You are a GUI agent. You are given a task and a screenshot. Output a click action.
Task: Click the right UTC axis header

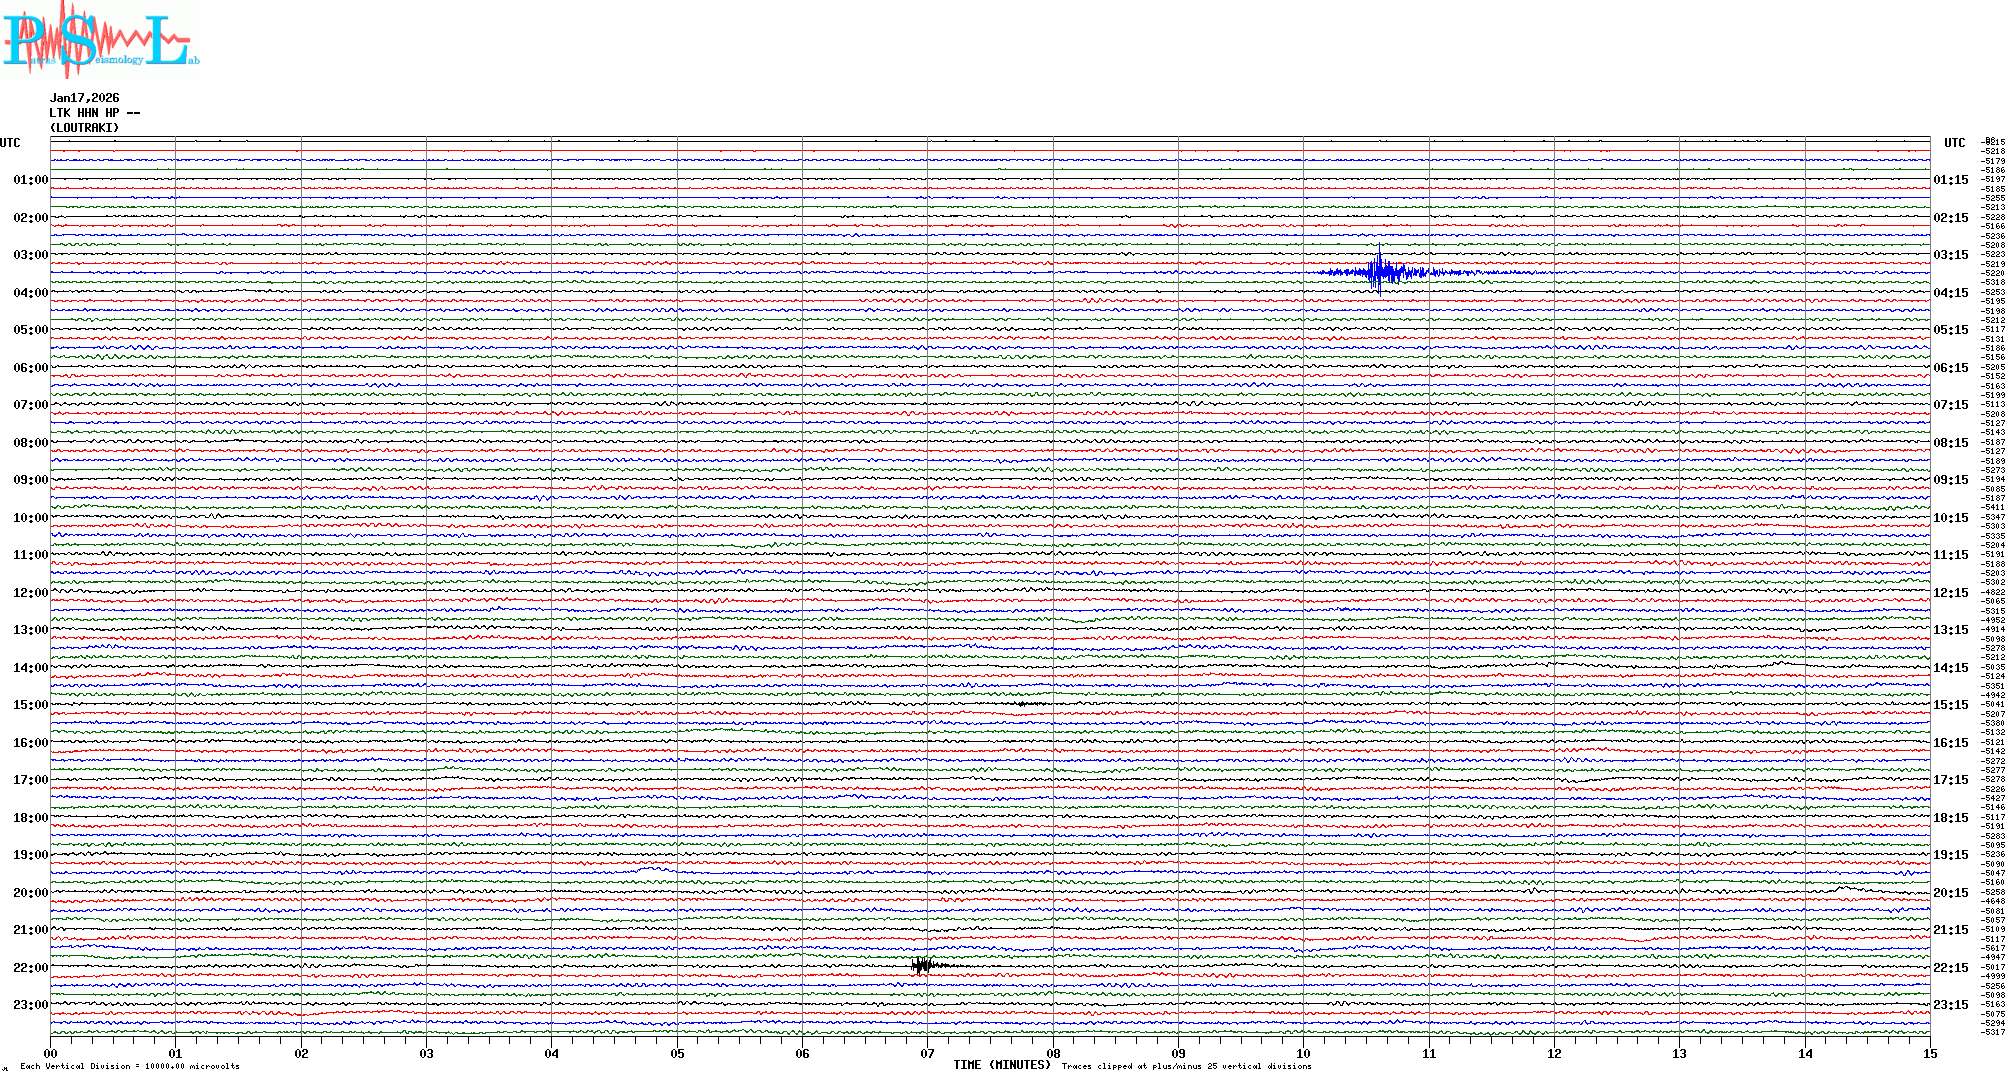coord(1954,143)
